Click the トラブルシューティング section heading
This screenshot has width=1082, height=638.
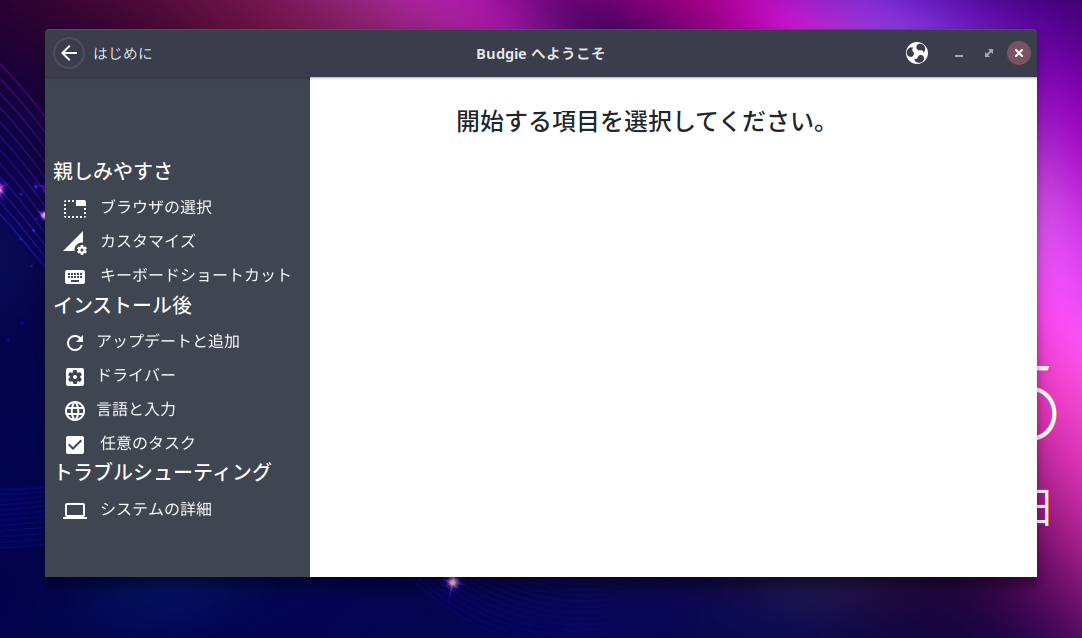pos(163,472)
